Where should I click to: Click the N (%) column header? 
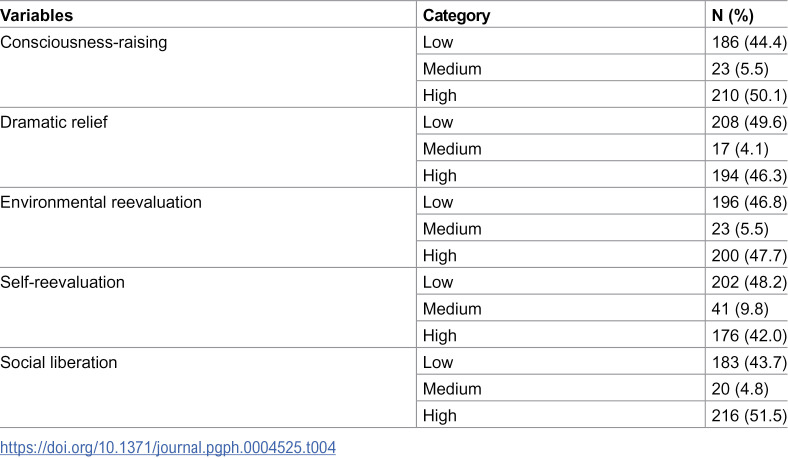733,16
